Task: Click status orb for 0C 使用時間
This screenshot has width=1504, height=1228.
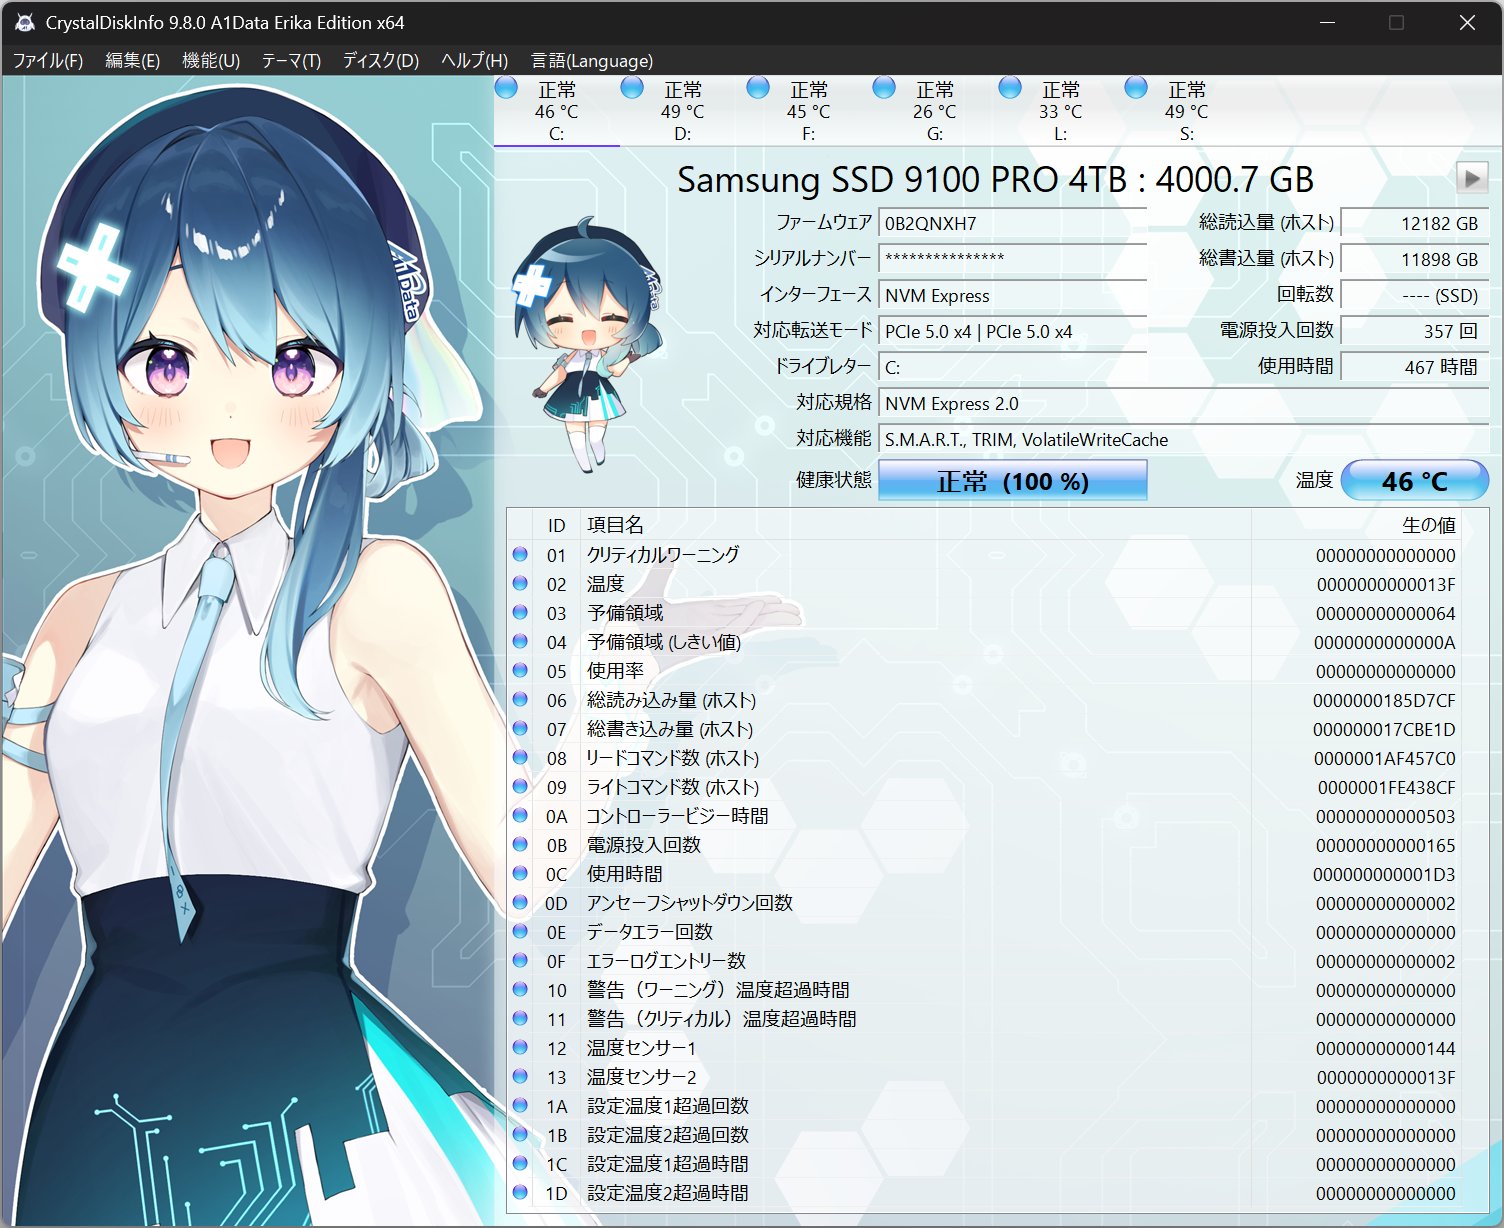Action: [520, 873]
